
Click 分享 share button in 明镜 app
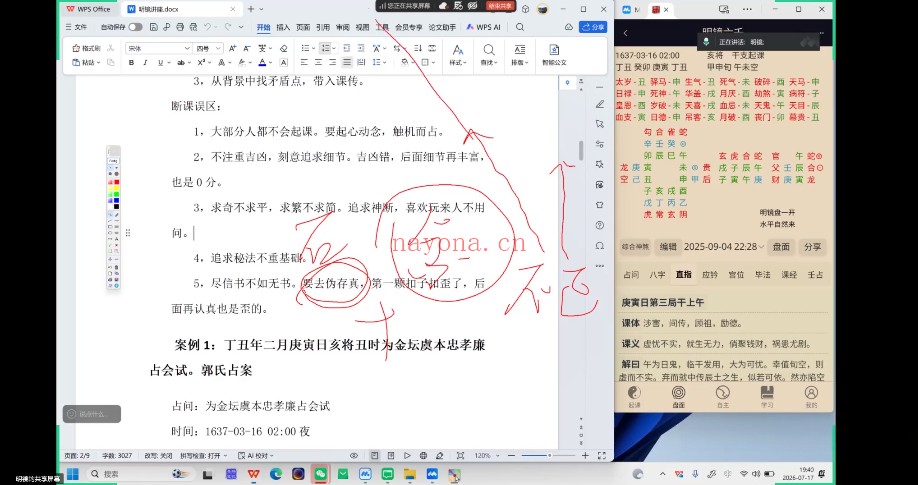(x=812, y=247)
